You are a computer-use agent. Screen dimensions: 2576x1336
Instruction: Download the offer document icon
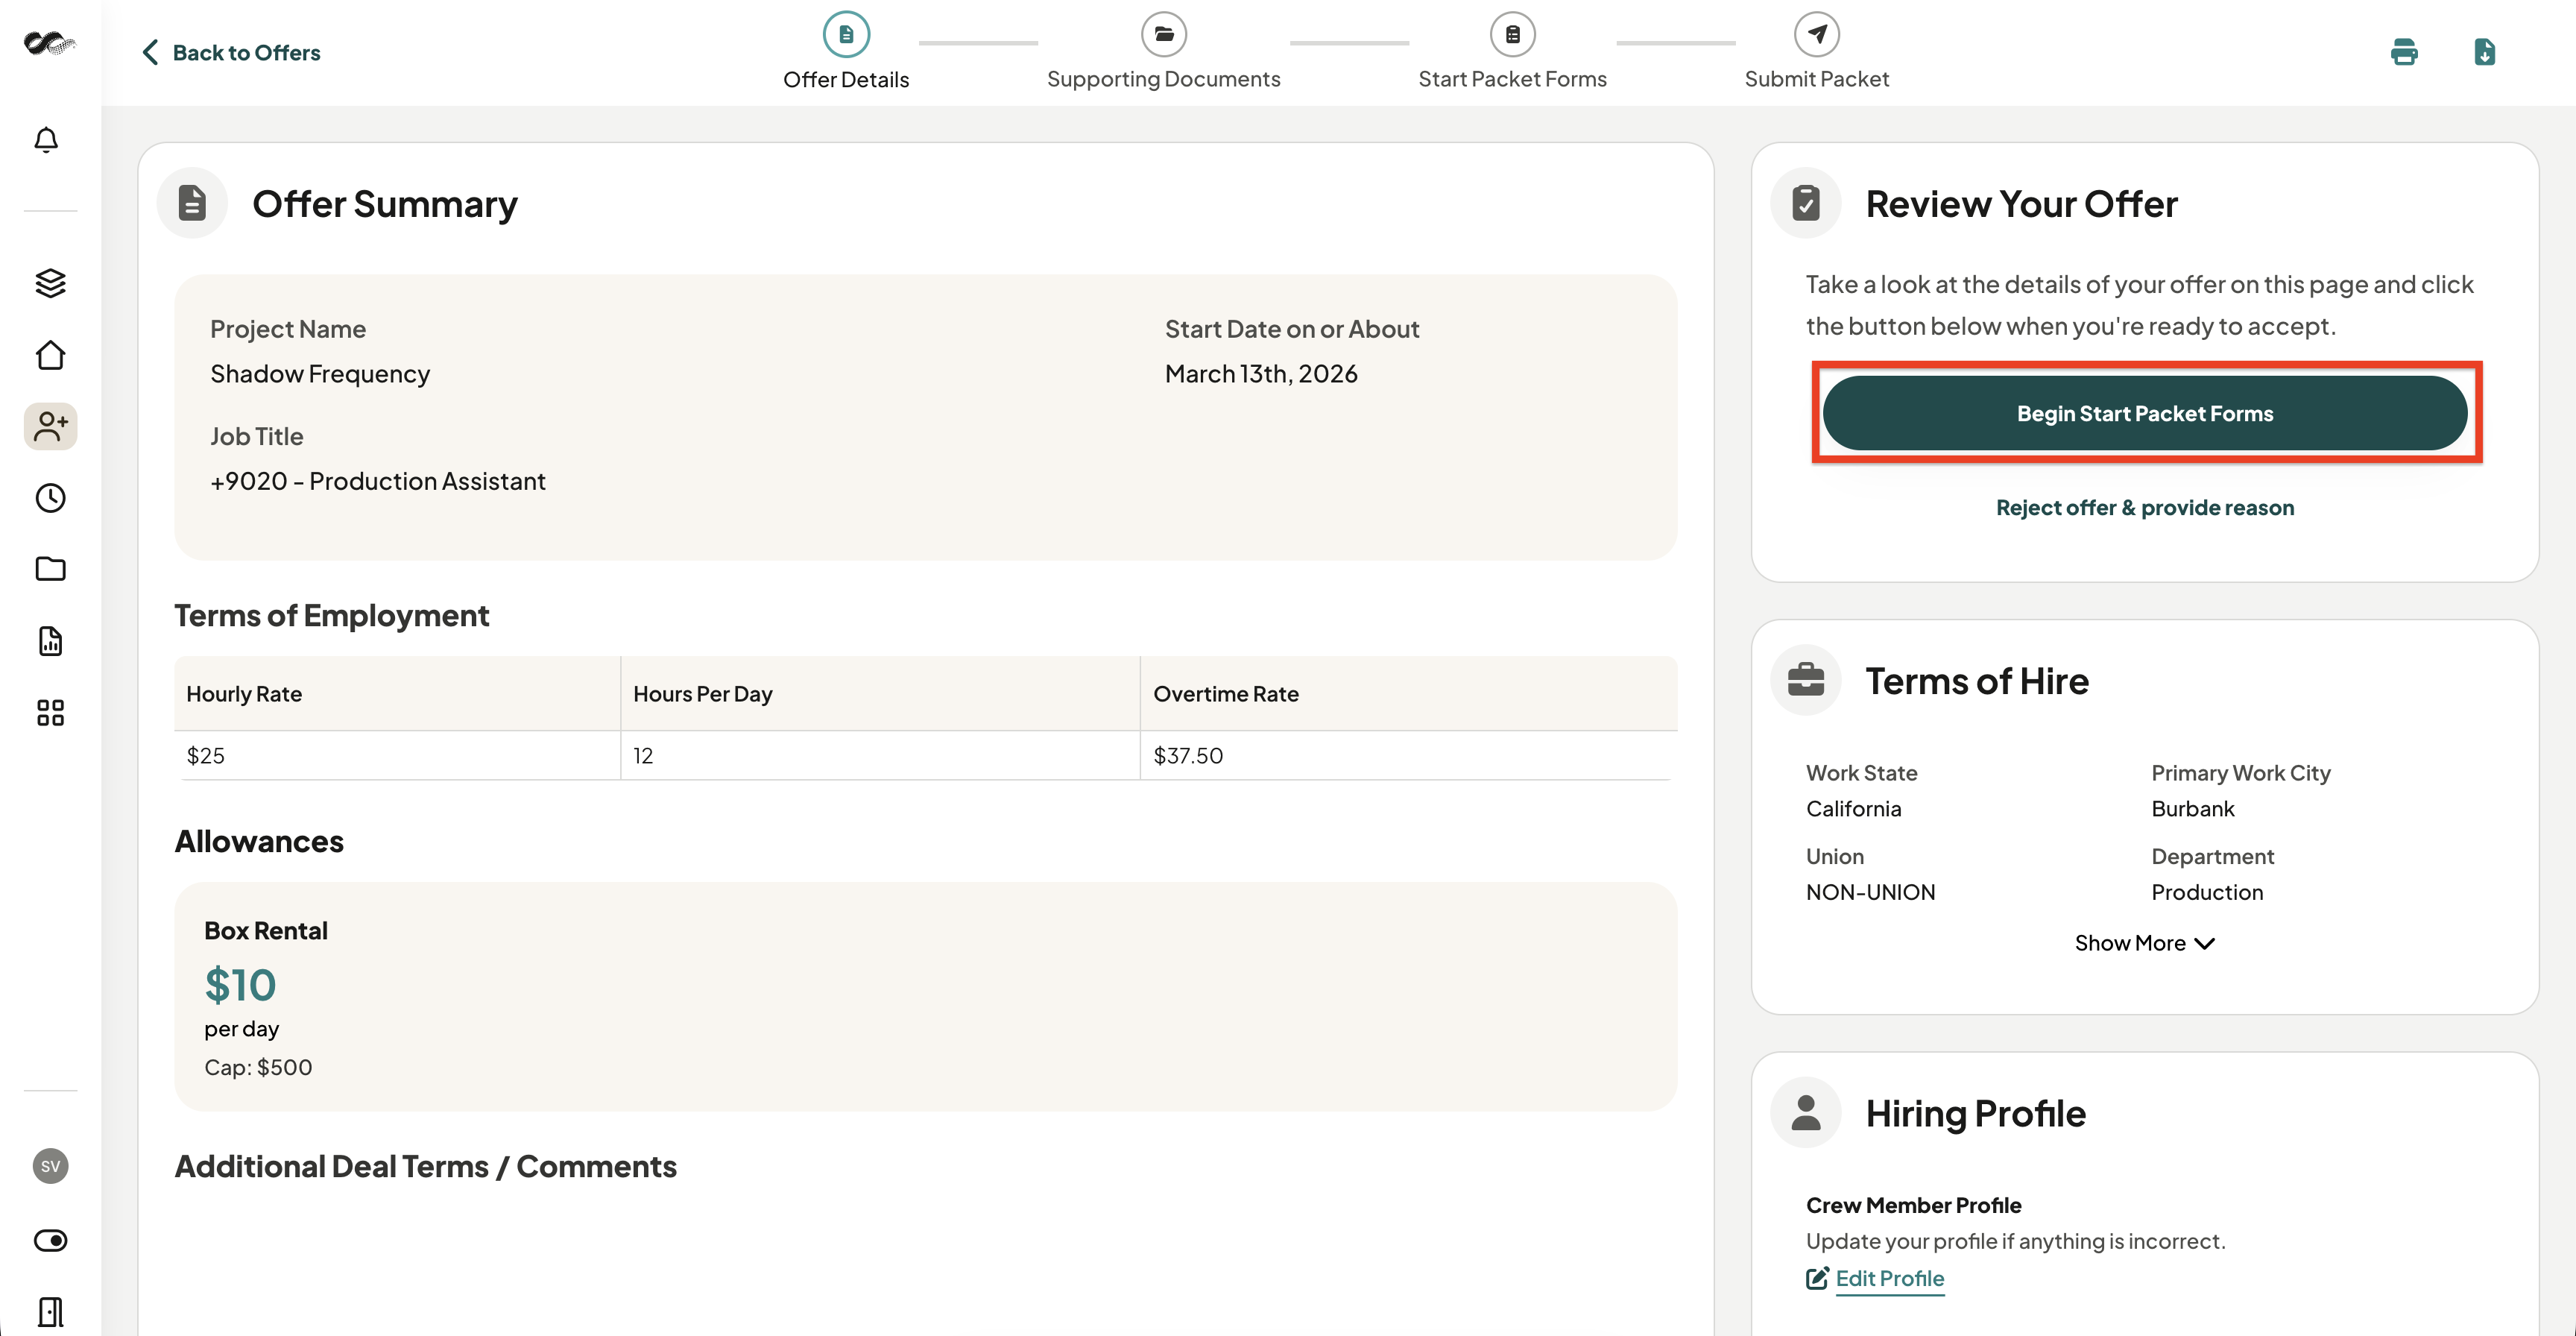(2484, 52)
